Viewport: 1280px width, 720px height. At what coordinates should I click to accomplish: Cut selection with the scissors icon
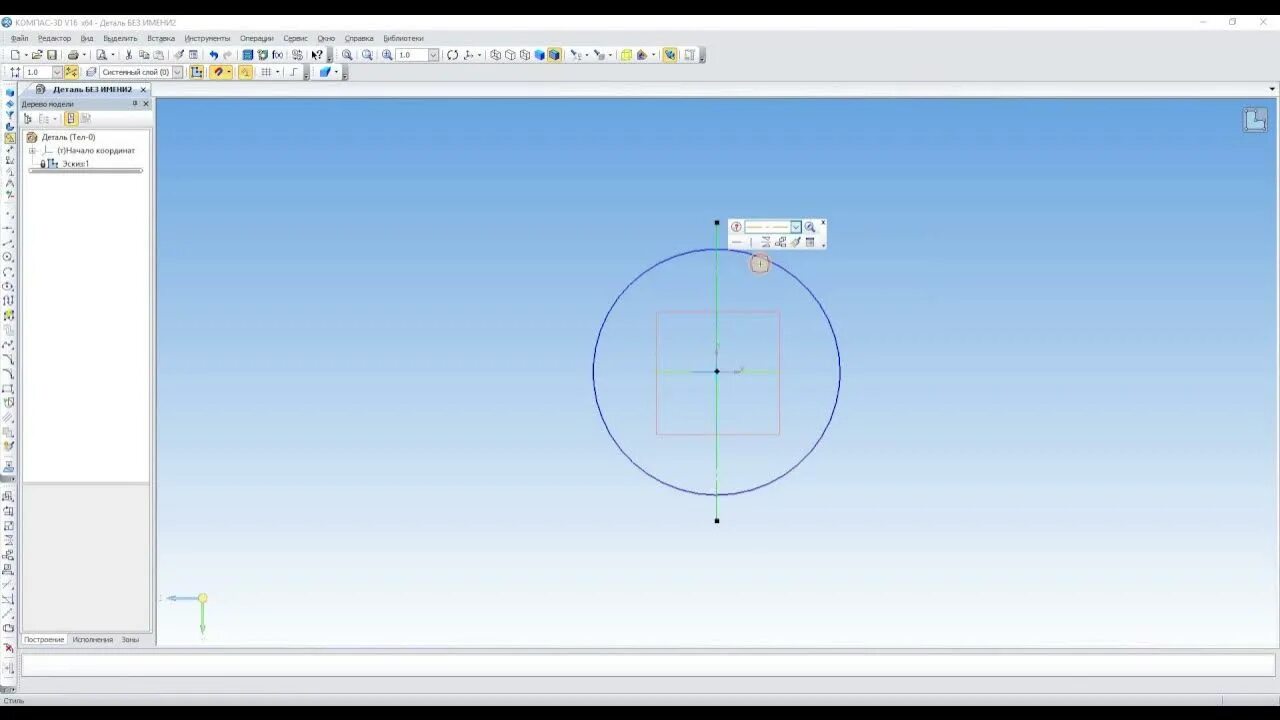128,55
